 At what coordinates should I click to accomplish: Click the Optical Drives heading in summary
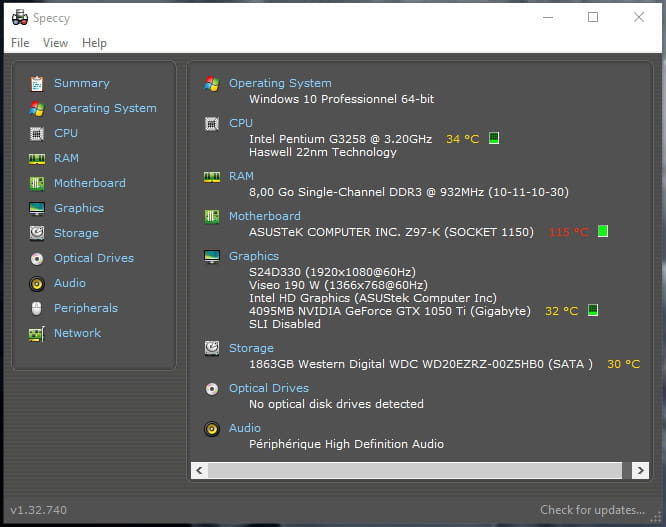268,388
